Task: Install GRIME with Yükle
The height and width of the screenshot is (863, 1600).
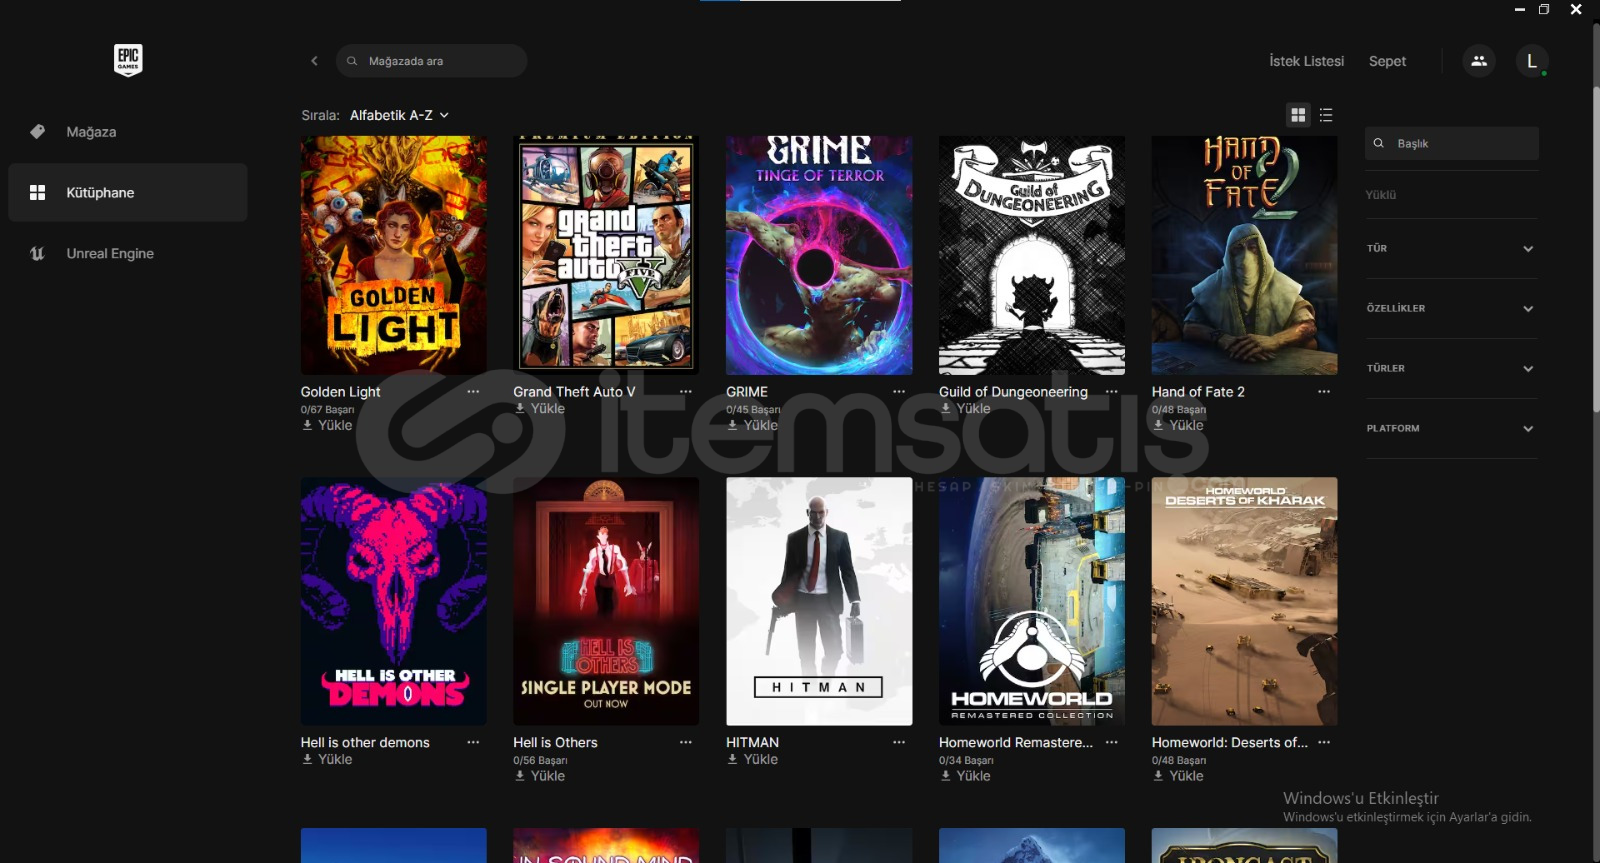Action: pyautogui.click(x=752, y=425)
